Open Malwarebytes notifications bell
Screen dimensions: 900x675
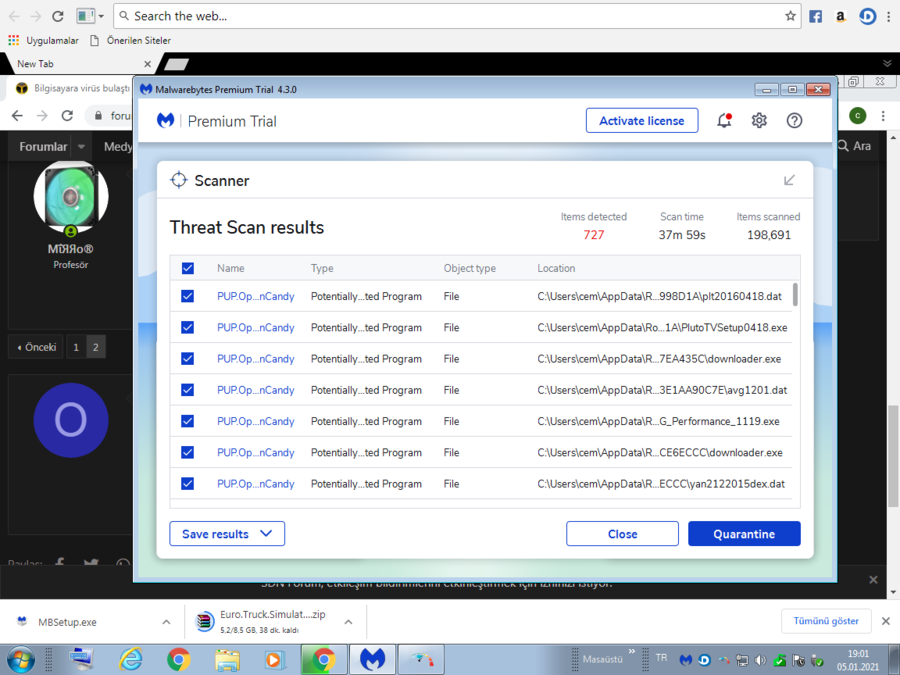724,121
